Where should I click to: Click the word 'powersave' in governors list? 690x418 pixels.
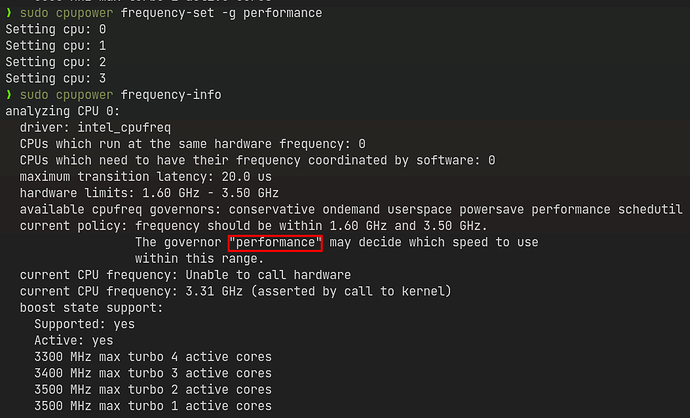492,209
